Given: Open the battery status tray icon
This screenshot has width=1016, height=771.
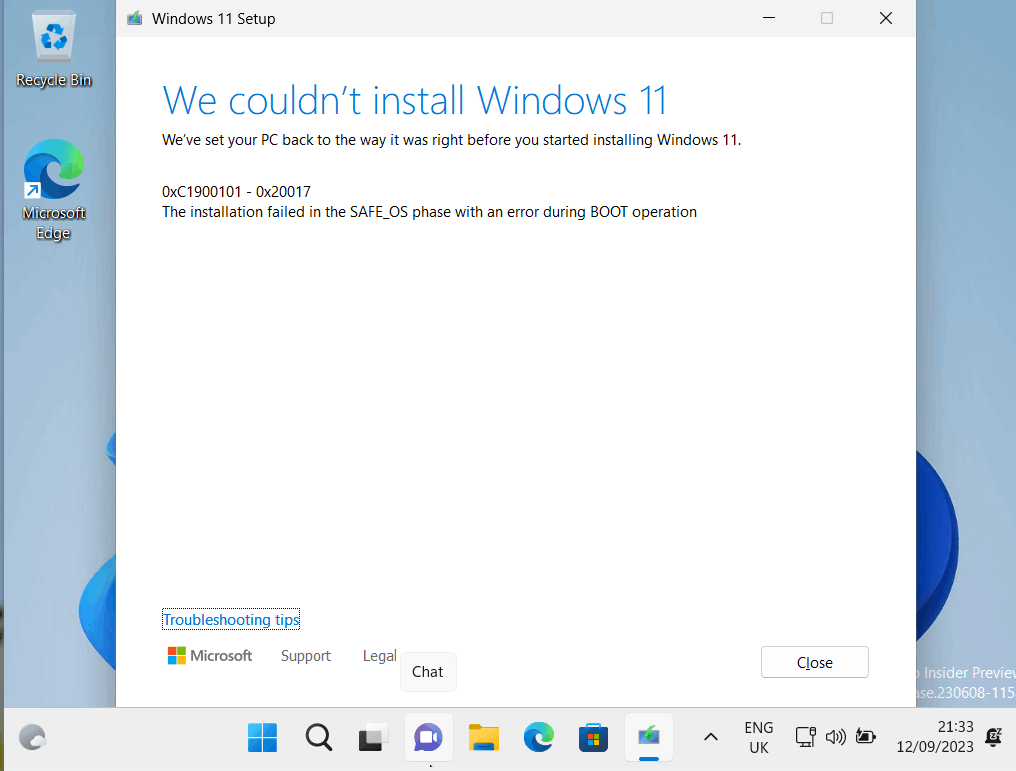Looking at the screenshot, I should click(x=866, y=737).
